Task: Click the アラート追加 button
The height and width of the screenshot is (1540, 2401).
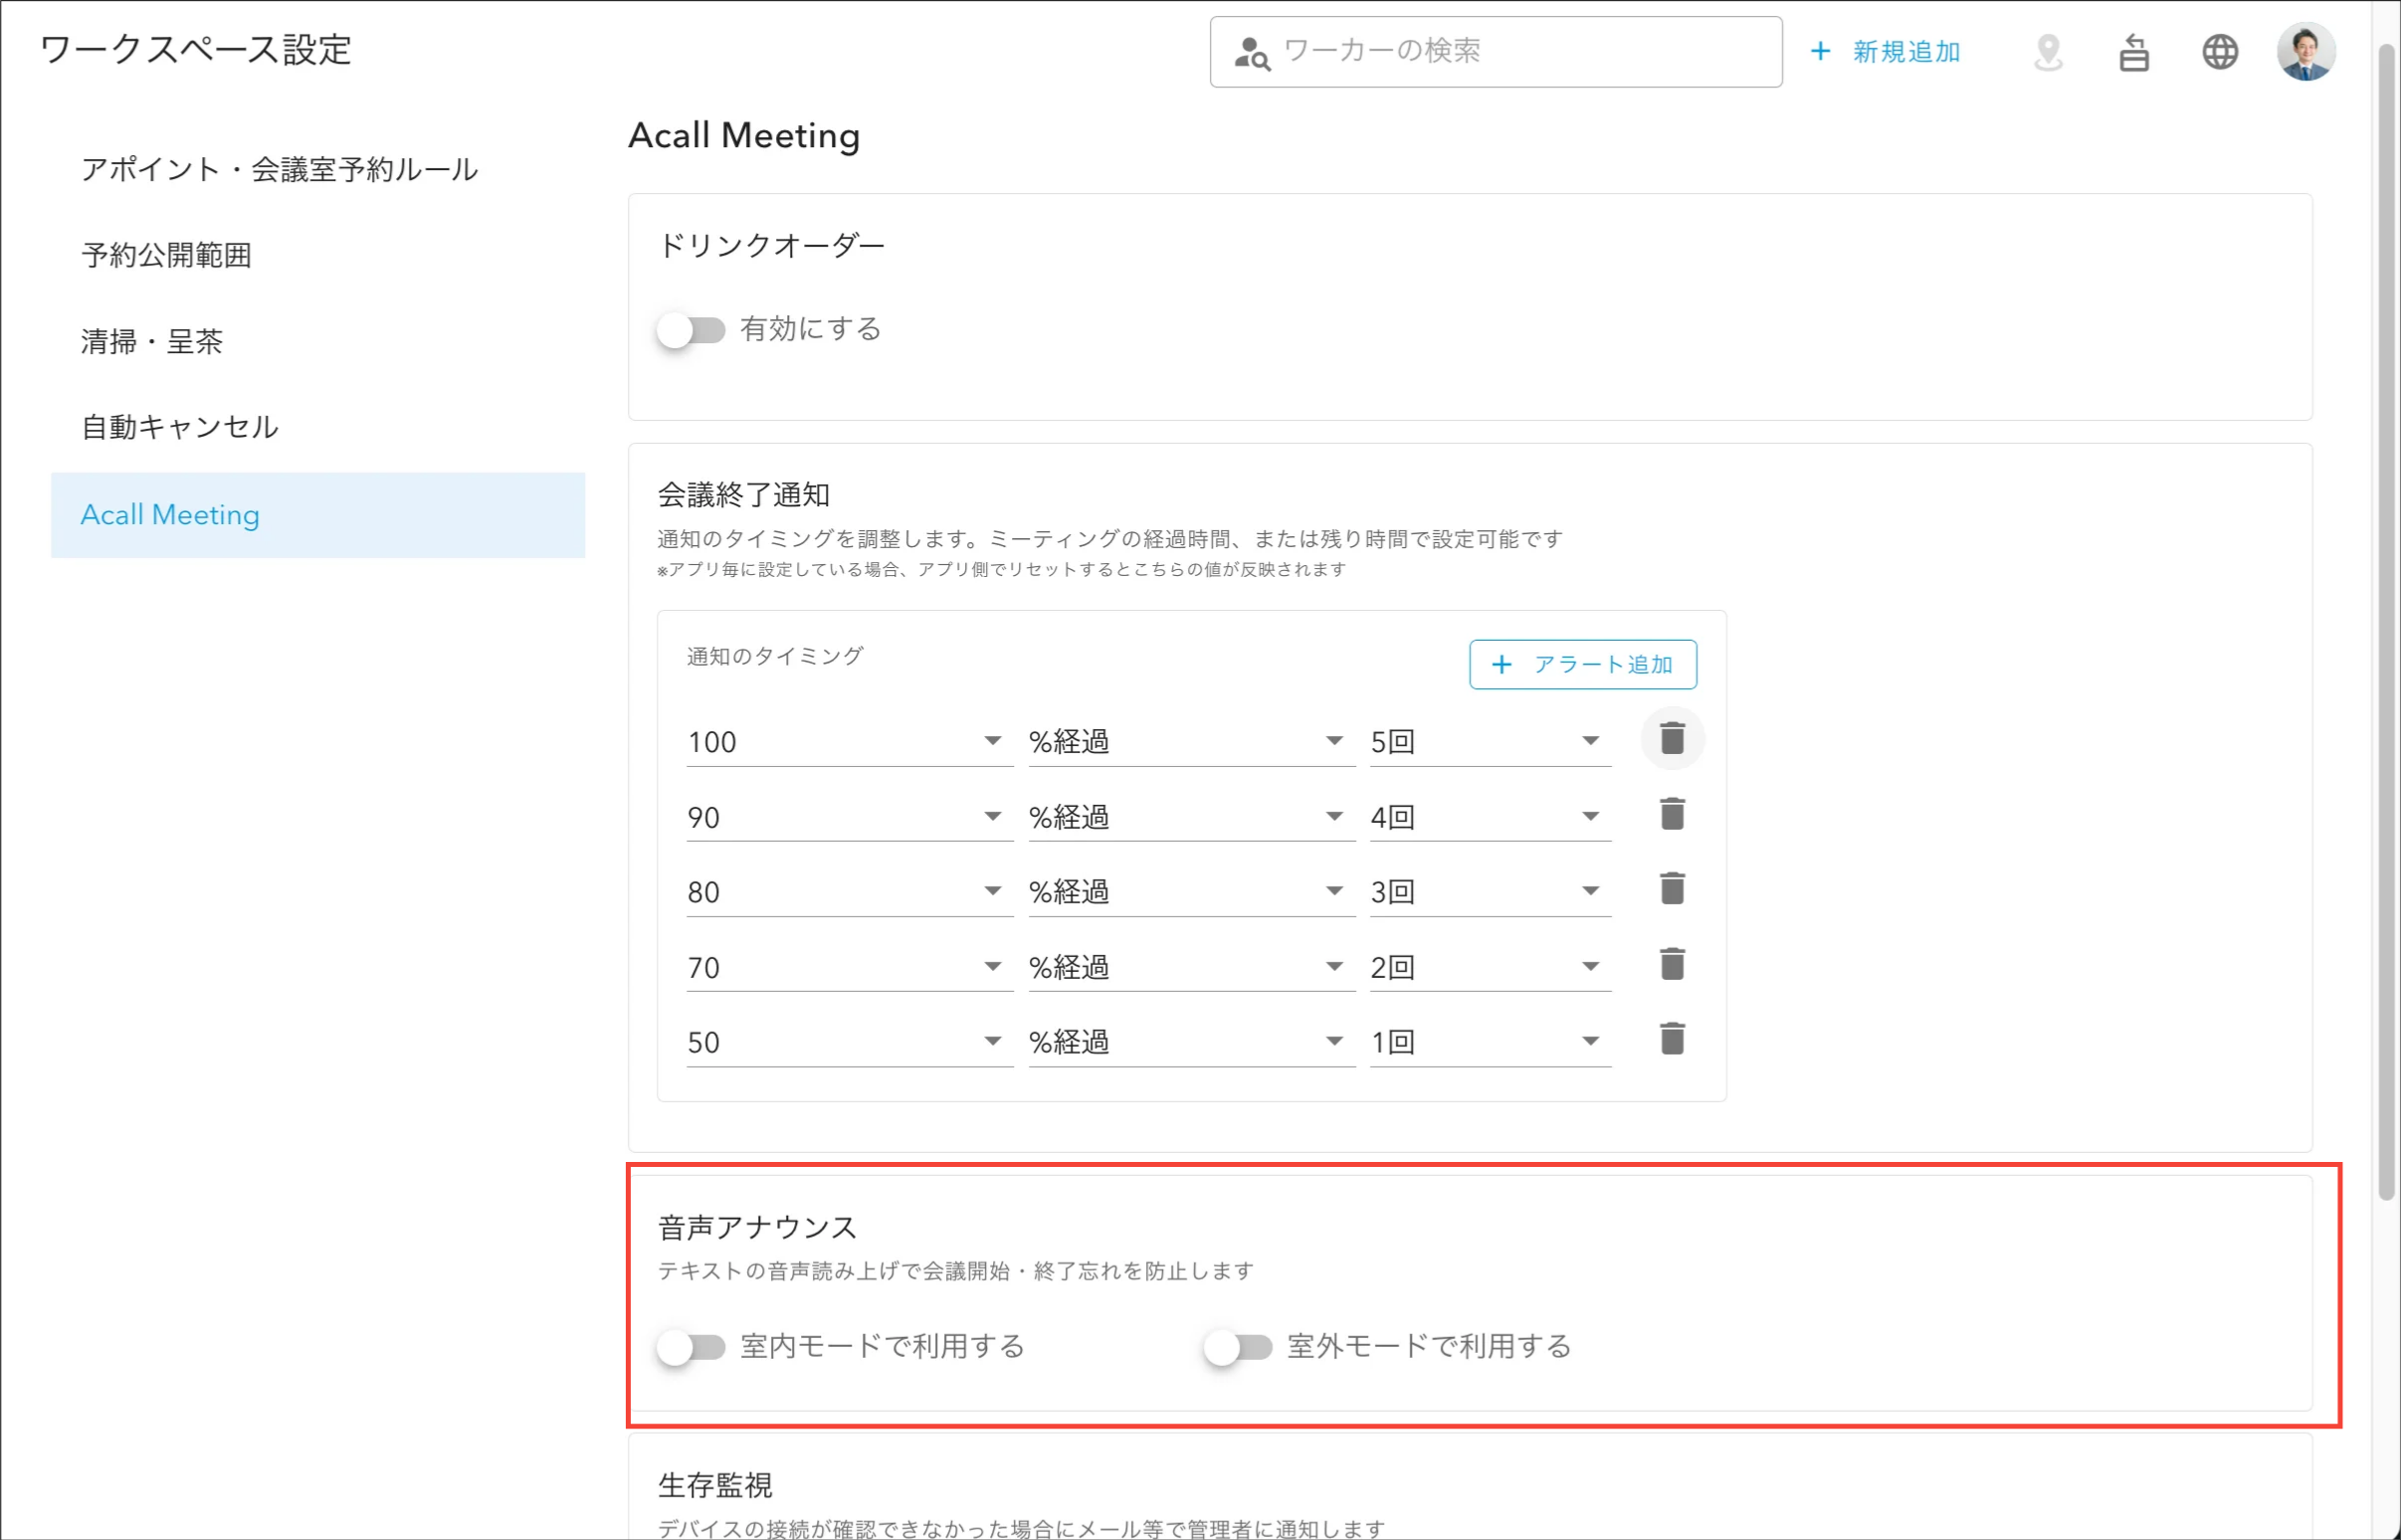Action: (x=1582, y=664)
